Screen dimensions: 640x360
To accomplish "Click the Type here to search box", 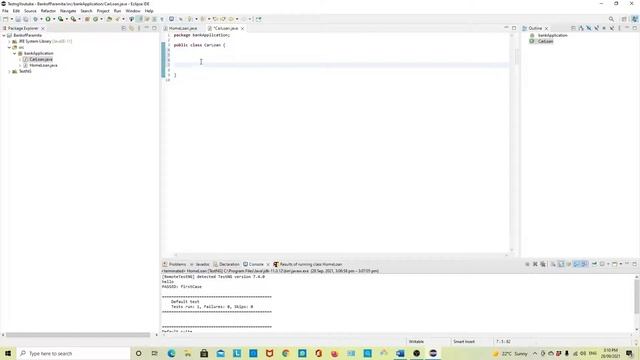I will tap(73, 353).
